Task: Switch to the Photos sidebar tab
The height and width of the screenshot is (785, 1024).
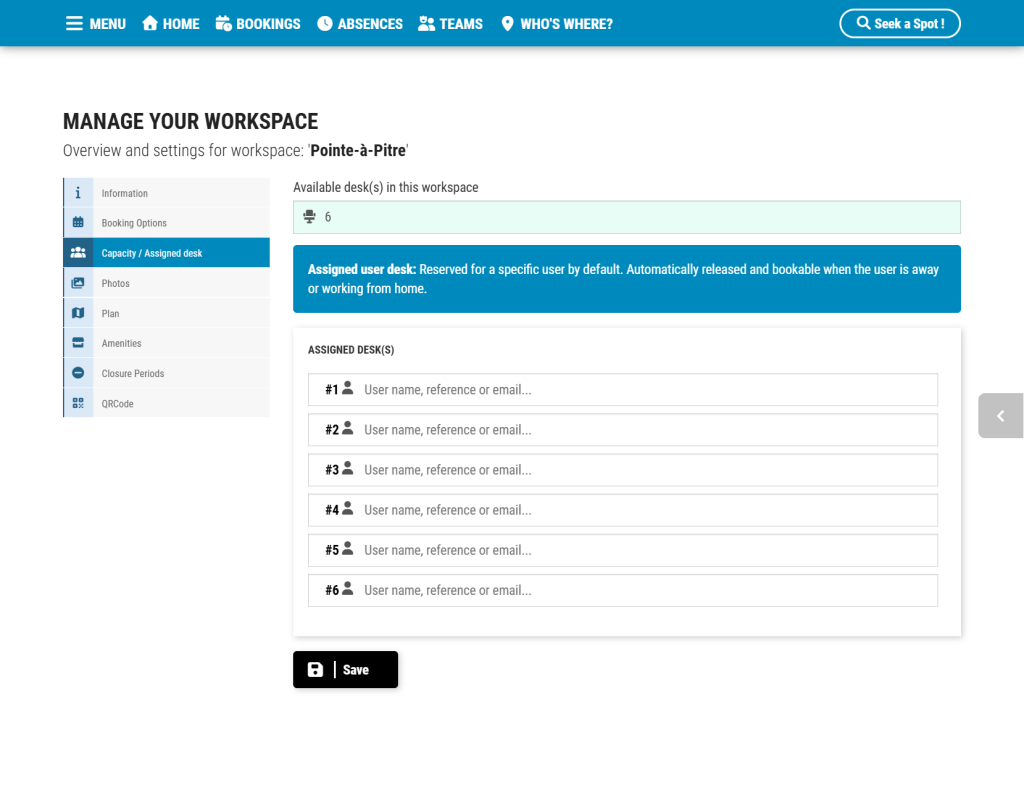Action: point(167,283)
